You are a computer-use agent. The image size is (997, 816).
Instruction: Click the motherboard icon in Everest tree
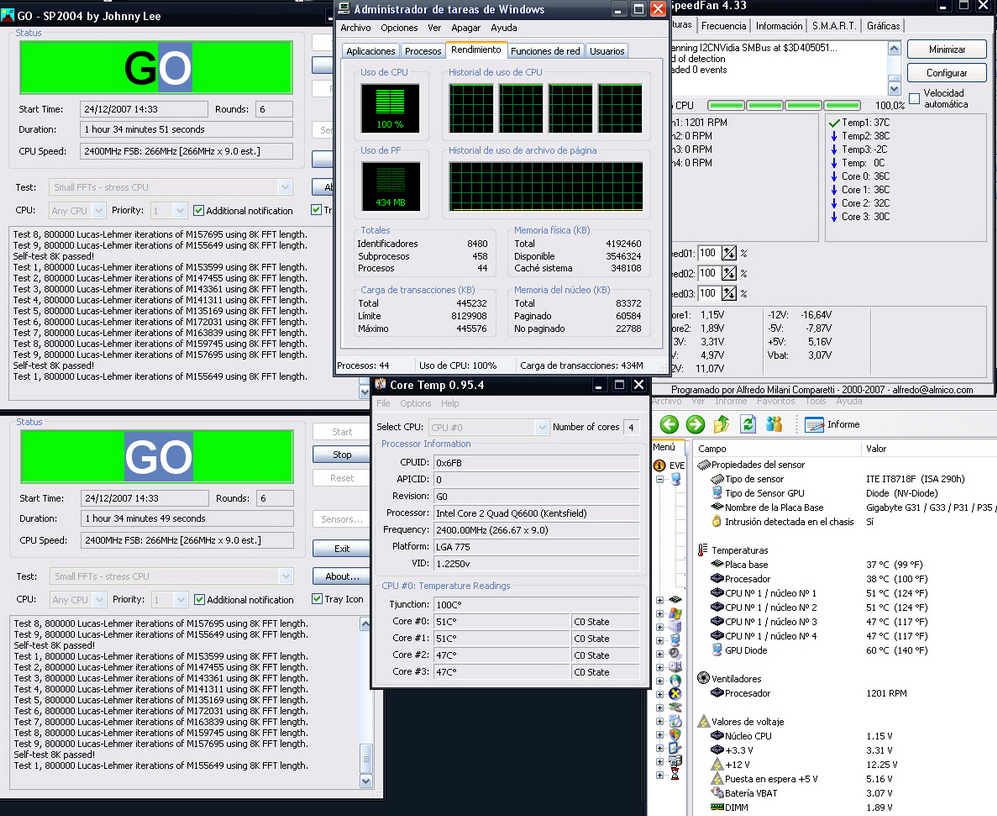[675, 600]
